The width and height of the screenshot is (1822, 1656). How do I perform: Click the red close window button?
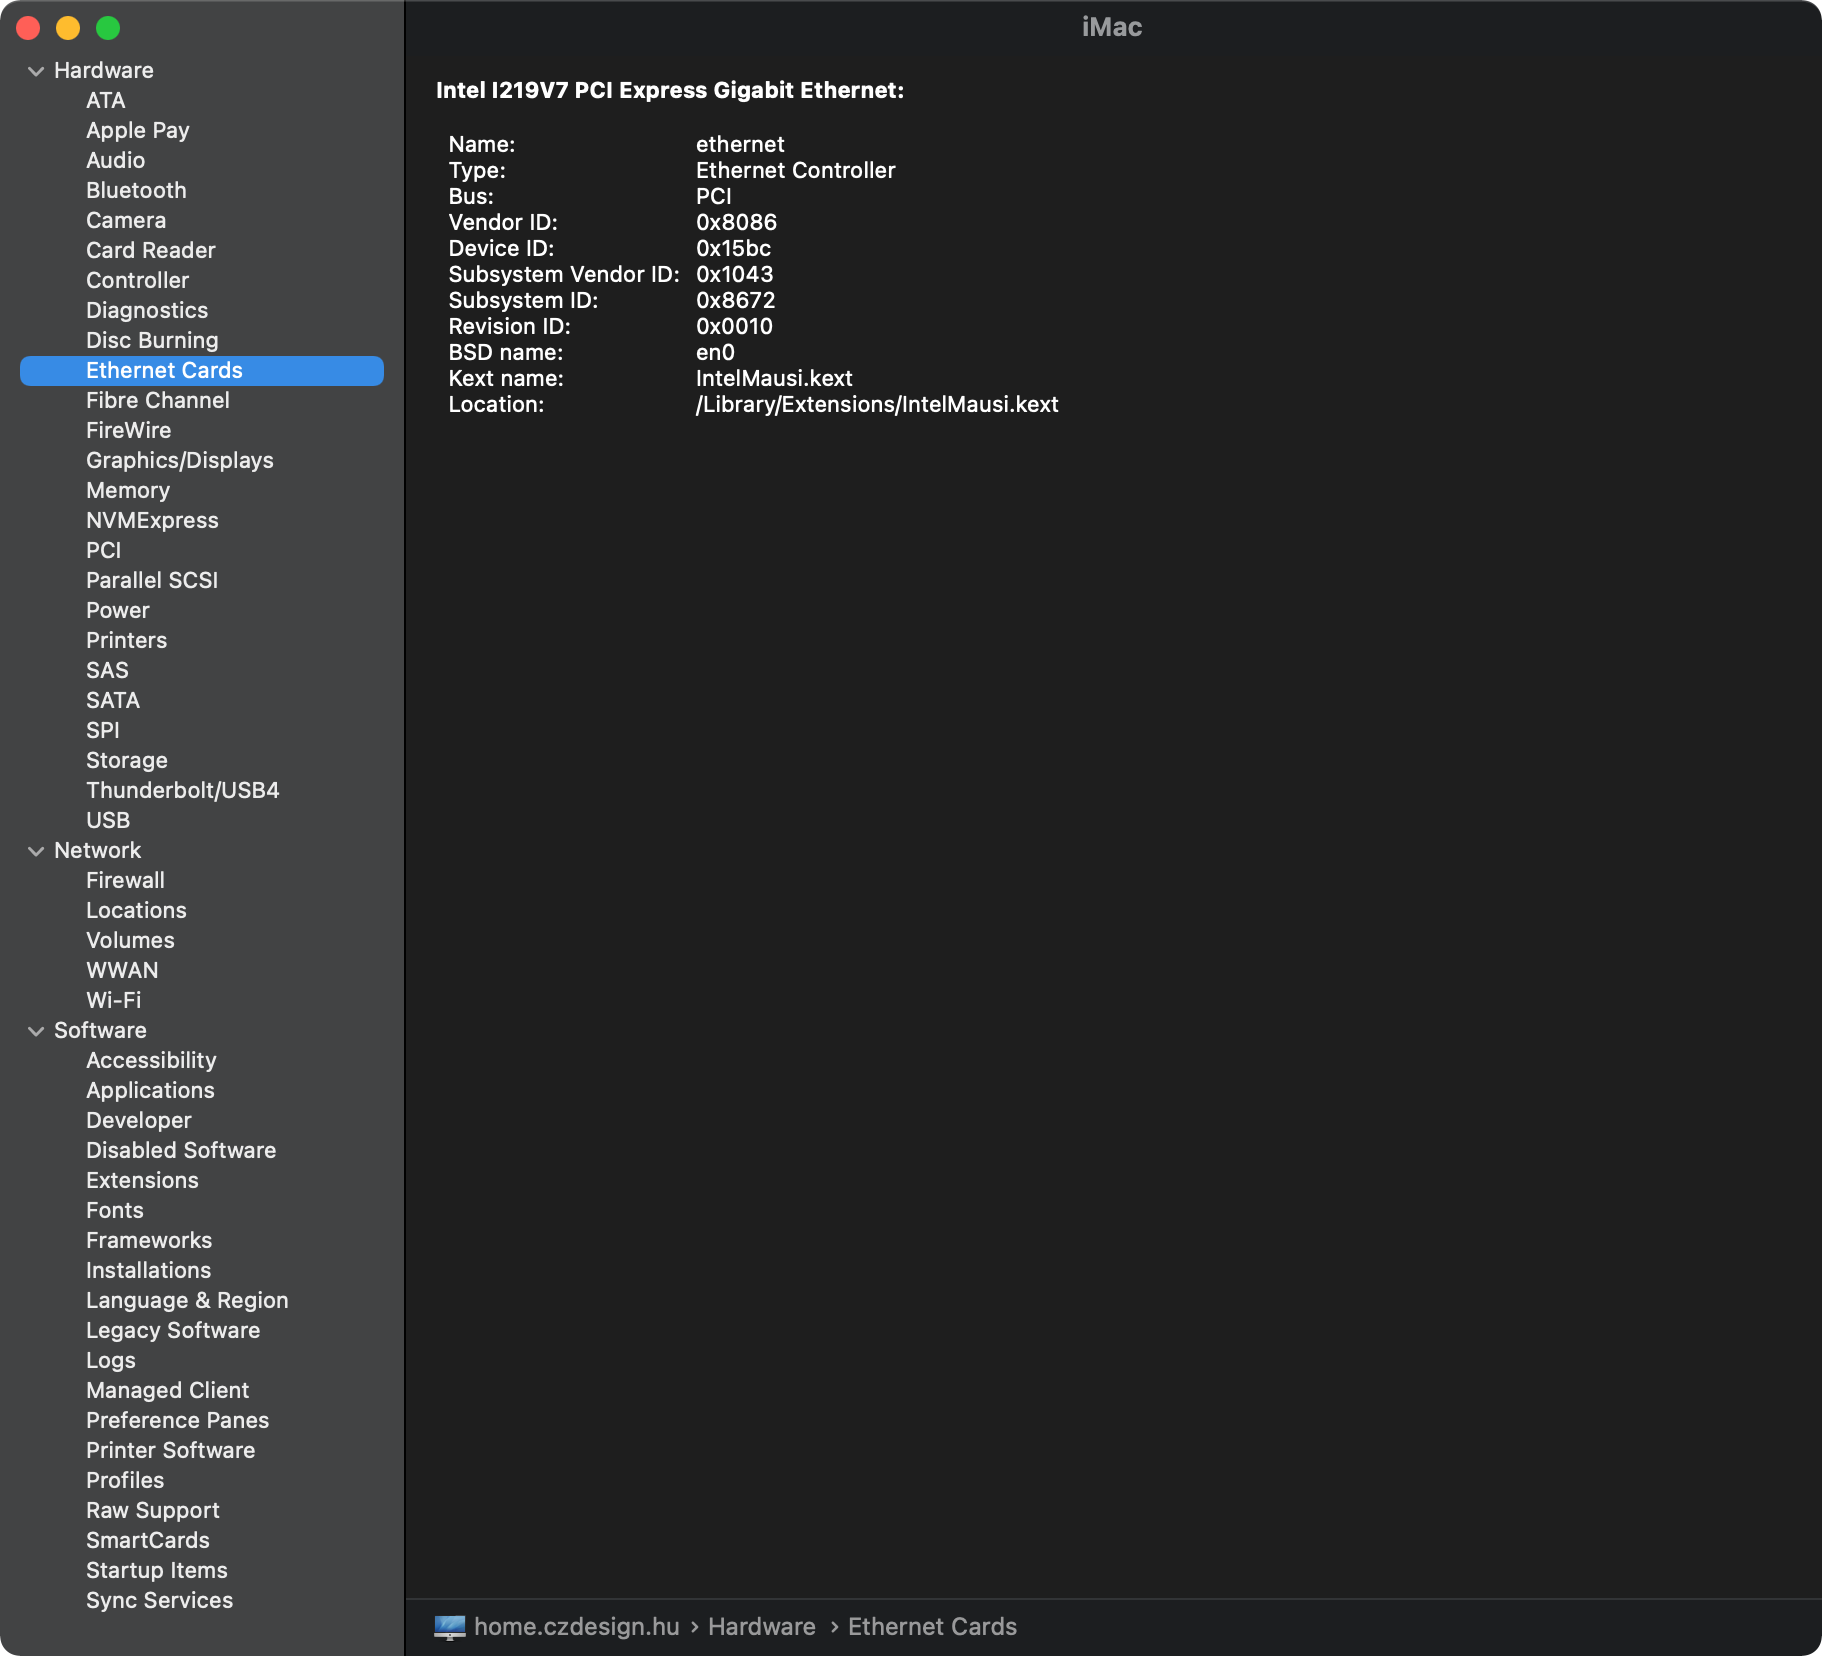click(28, 28)
